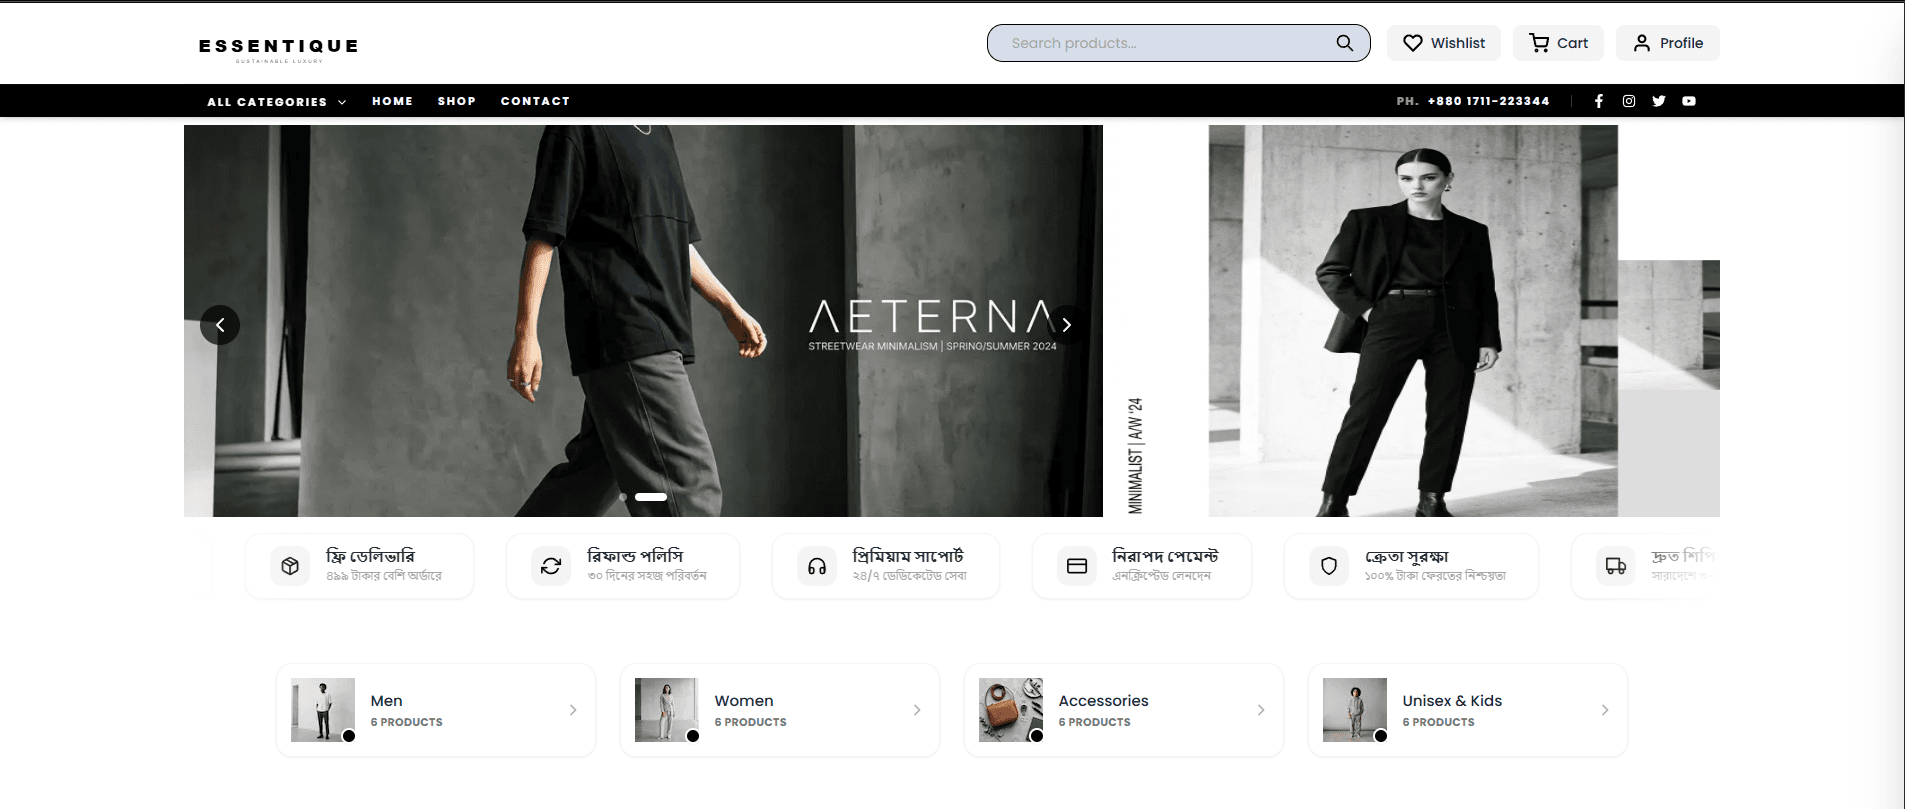Expand the All Categories dropdown
This screenshot has width=1905, height=809.
pyautogui.click(x=276, y=101)
